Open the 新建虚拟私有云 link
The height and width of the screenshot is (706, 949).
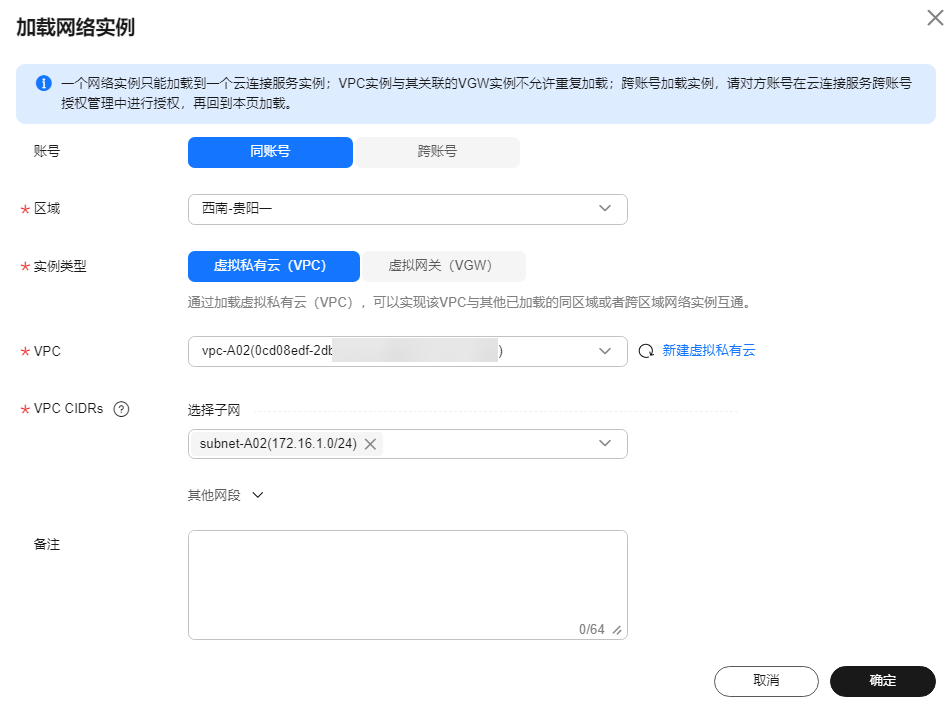pyautogui.click(x=709, y=351)
